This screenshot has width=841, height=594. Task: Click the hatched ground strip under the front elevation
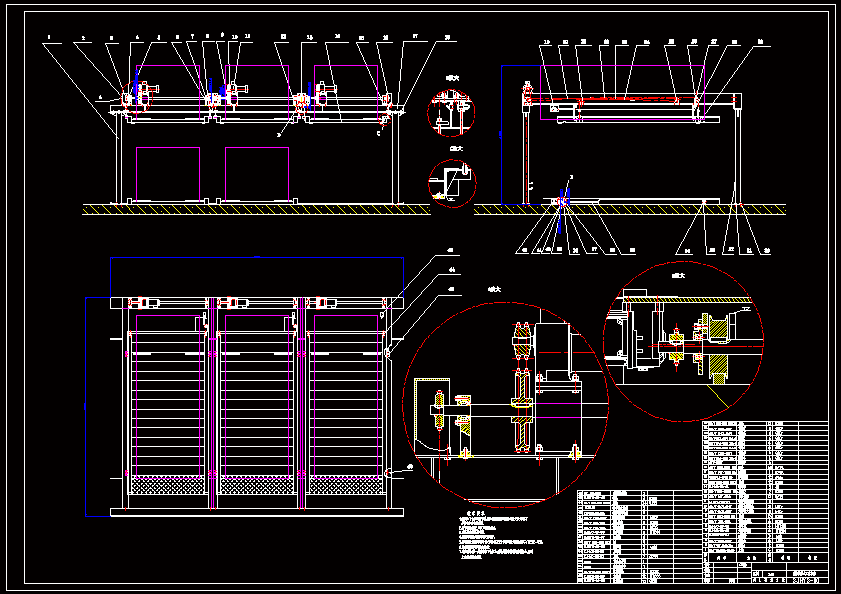(256, 209)
